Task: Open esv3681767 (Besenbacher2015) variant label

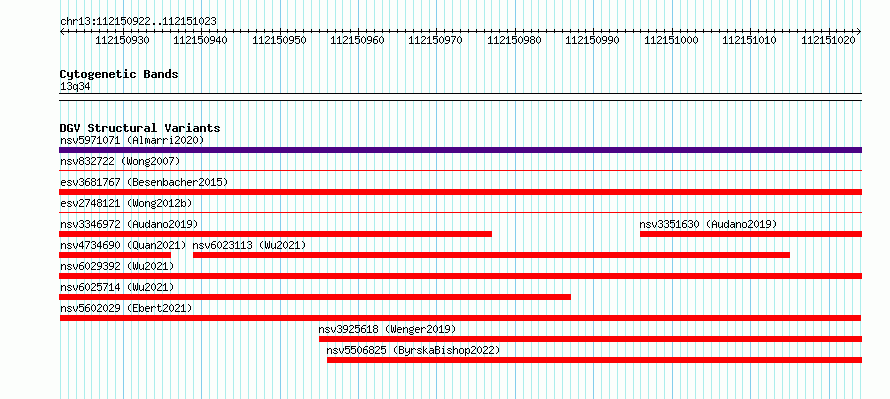Action: tap(144, 182)
